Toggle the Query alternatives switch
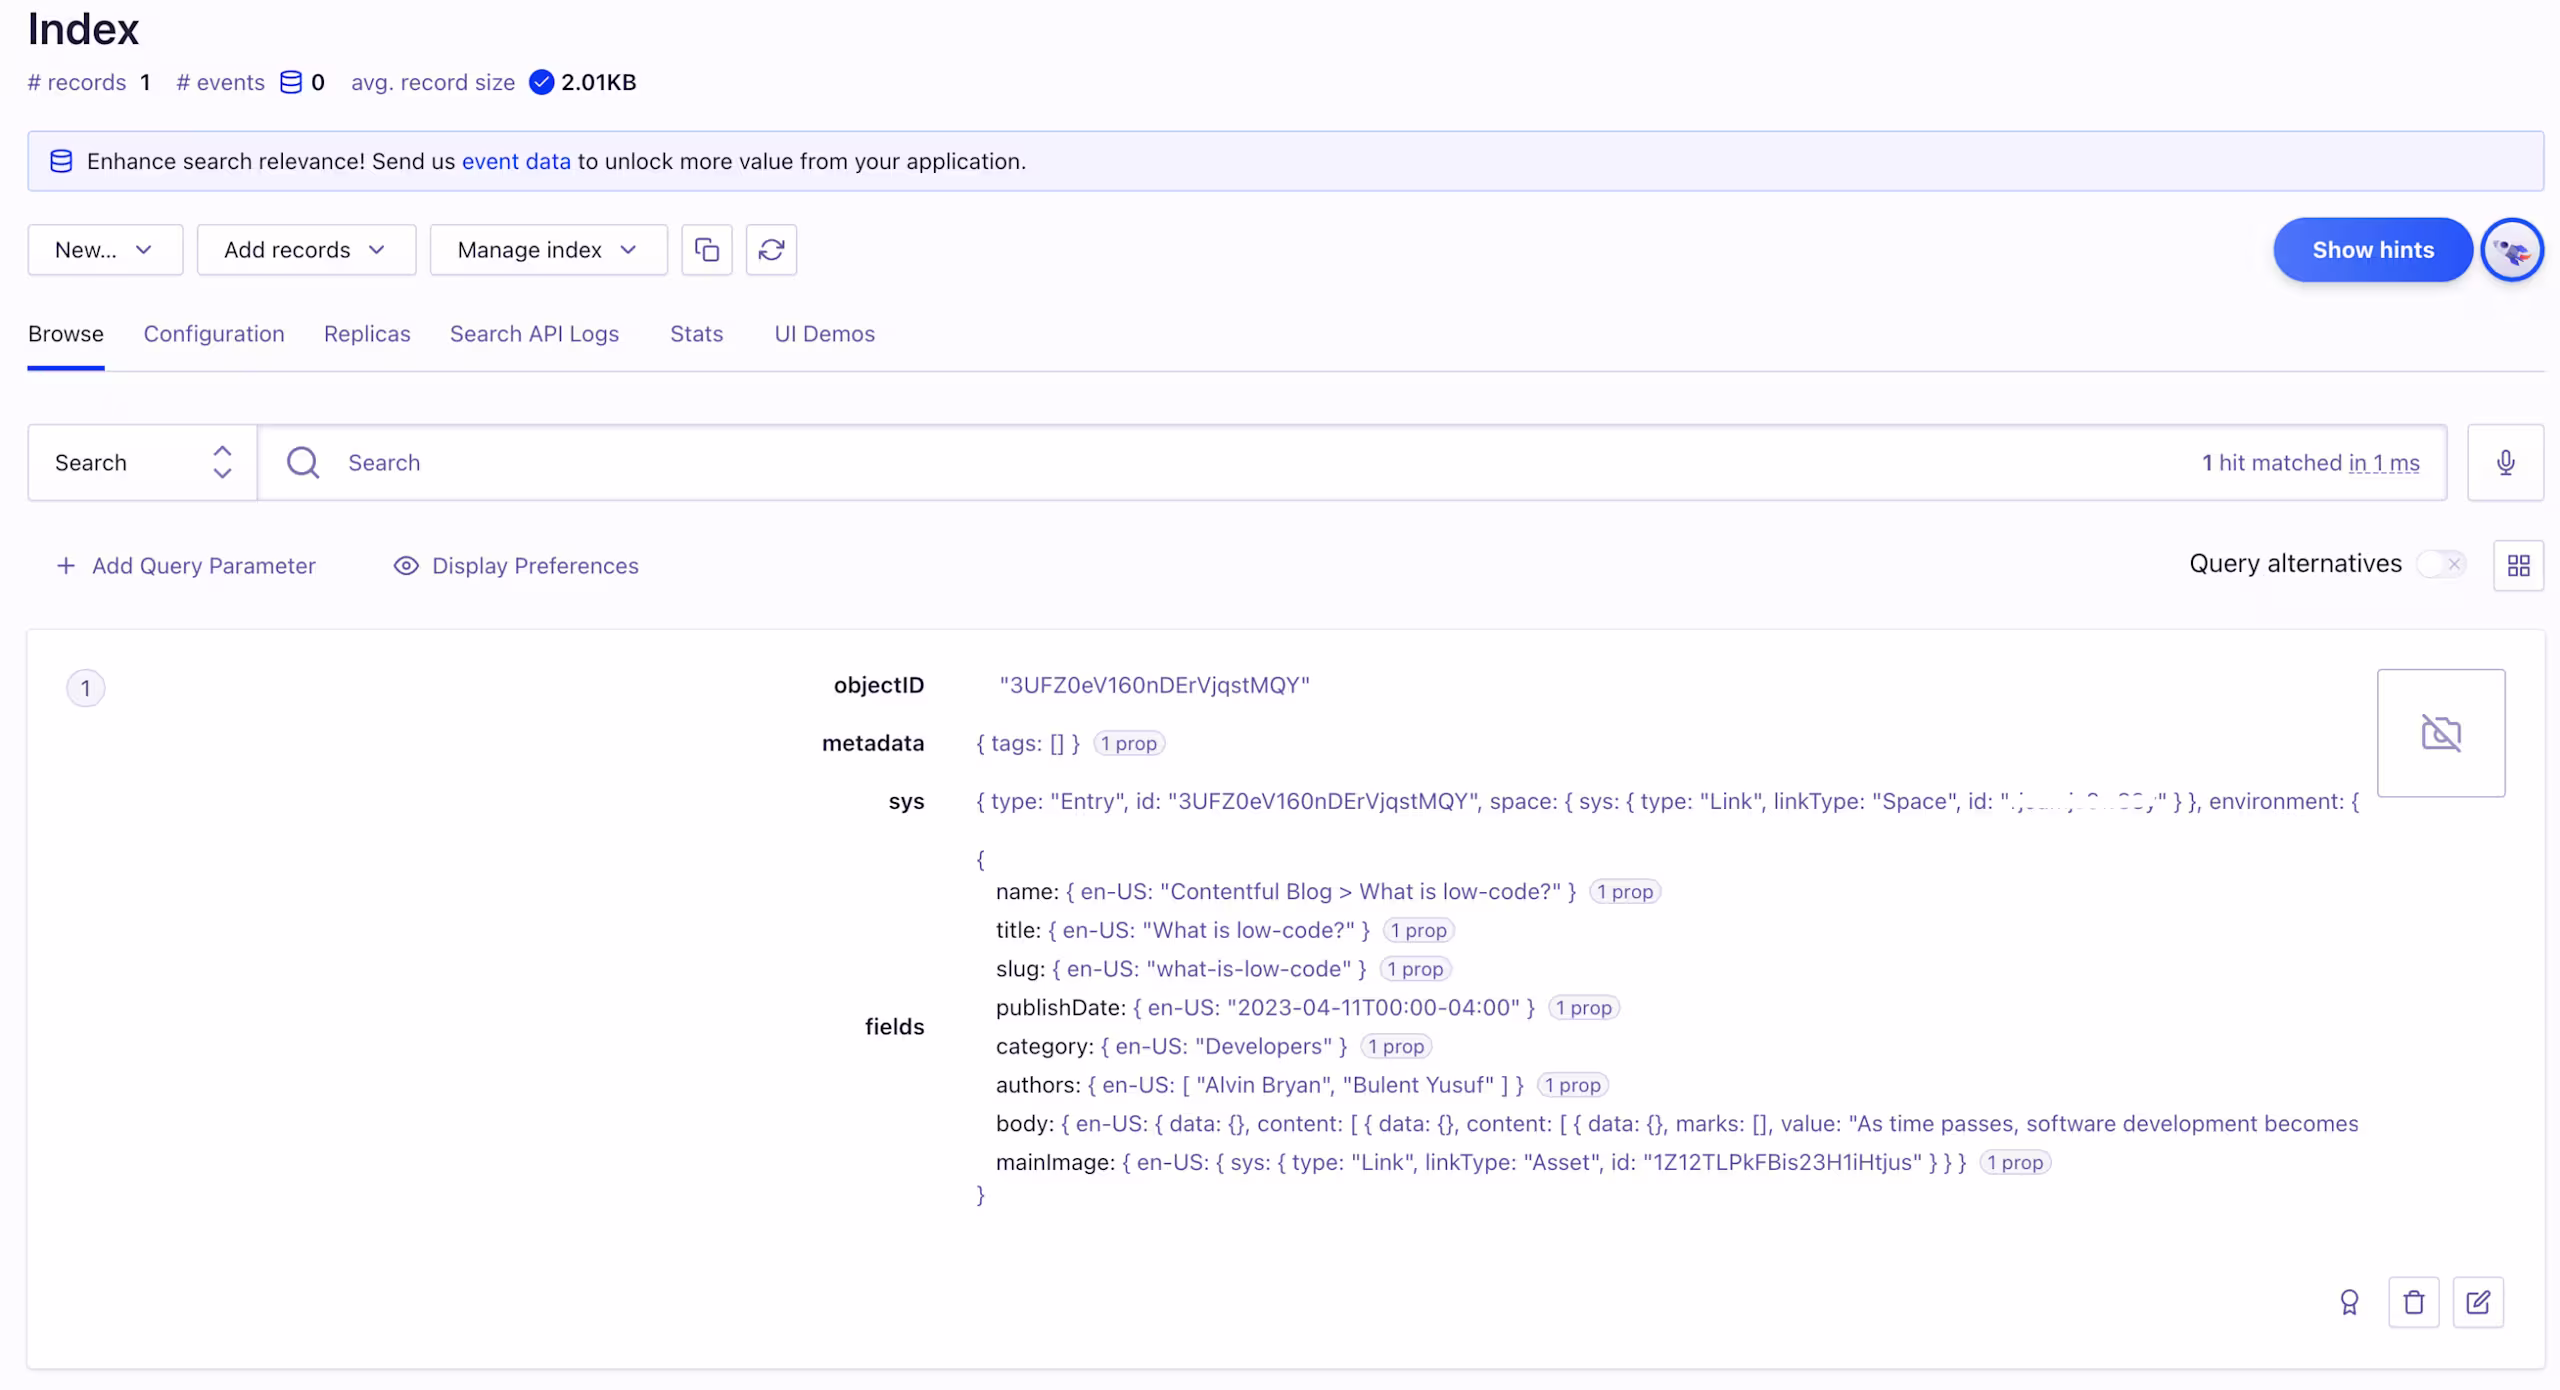 2441,564
